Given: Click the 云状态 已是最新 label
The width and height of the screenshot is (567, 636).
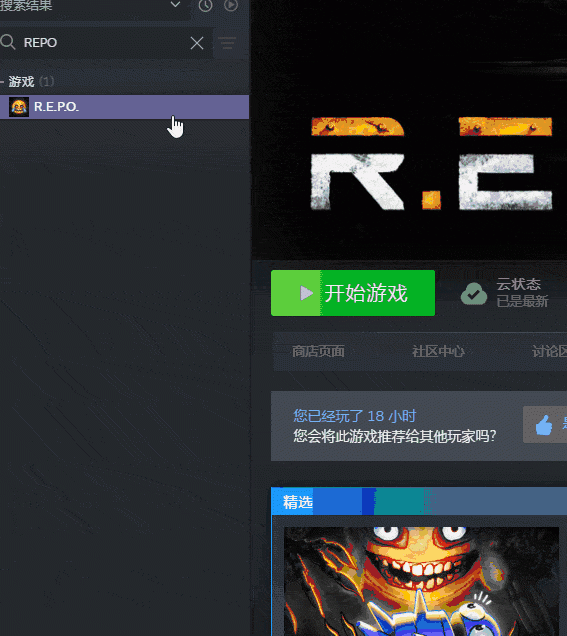Looking at the screenshot, I should (x=522, y=293).
